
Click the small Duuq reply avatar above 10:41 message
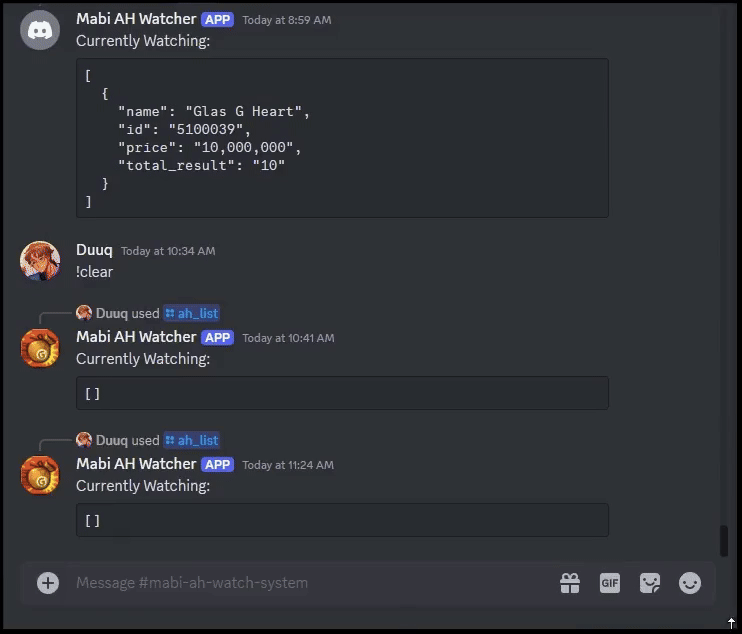pos(84,313)
